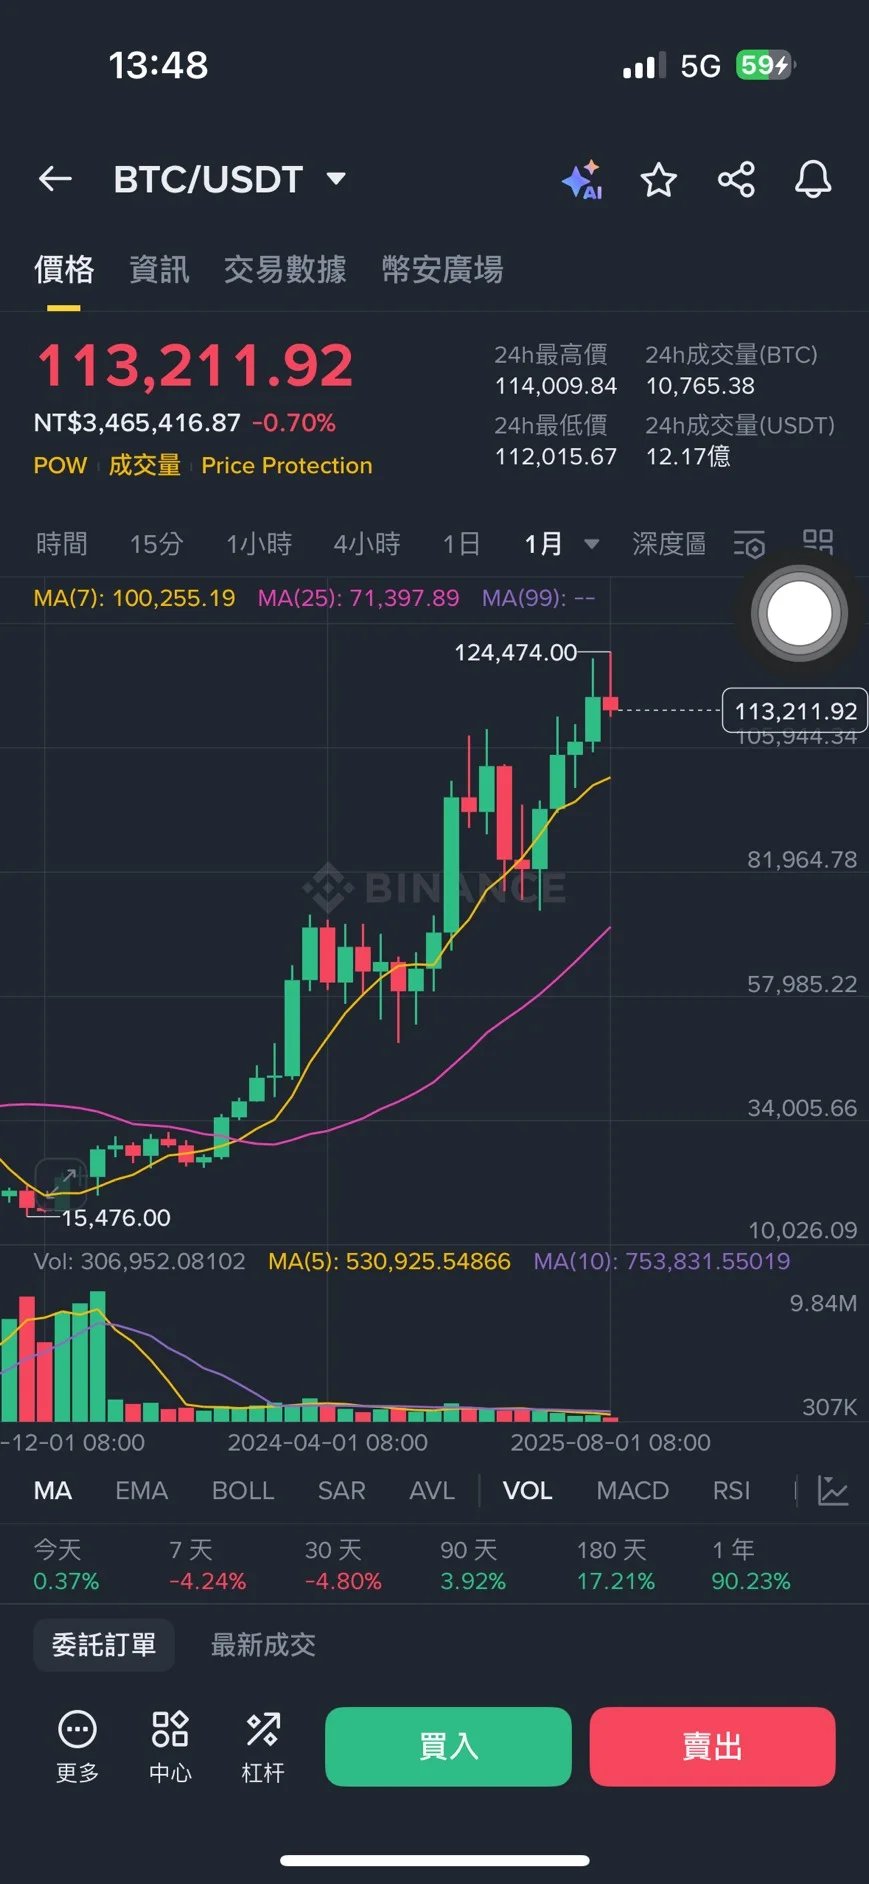Viewport: 869px width, 1884px height.
Task: Open the AI analysis sparkle icon
Action: click(582, 180)
